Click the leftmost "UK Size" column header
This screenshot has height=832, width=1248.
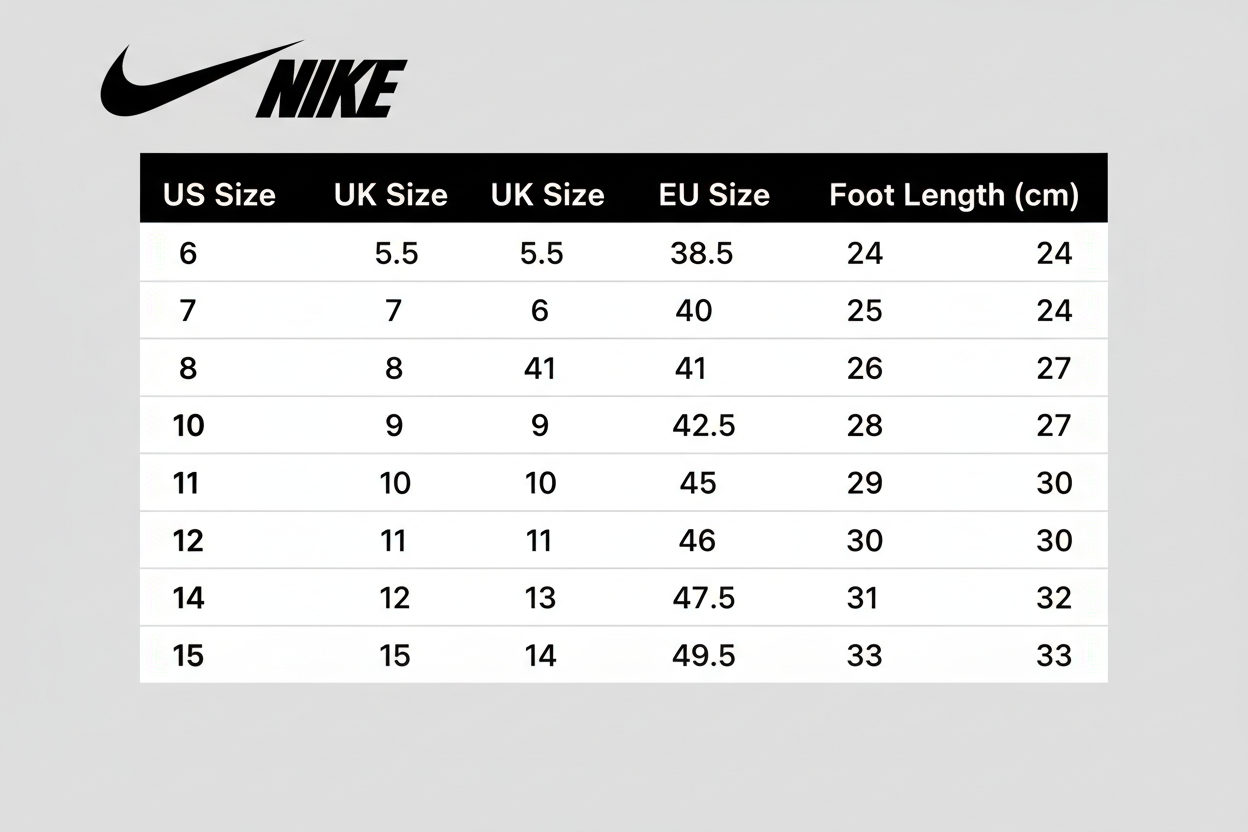[390, 194]
